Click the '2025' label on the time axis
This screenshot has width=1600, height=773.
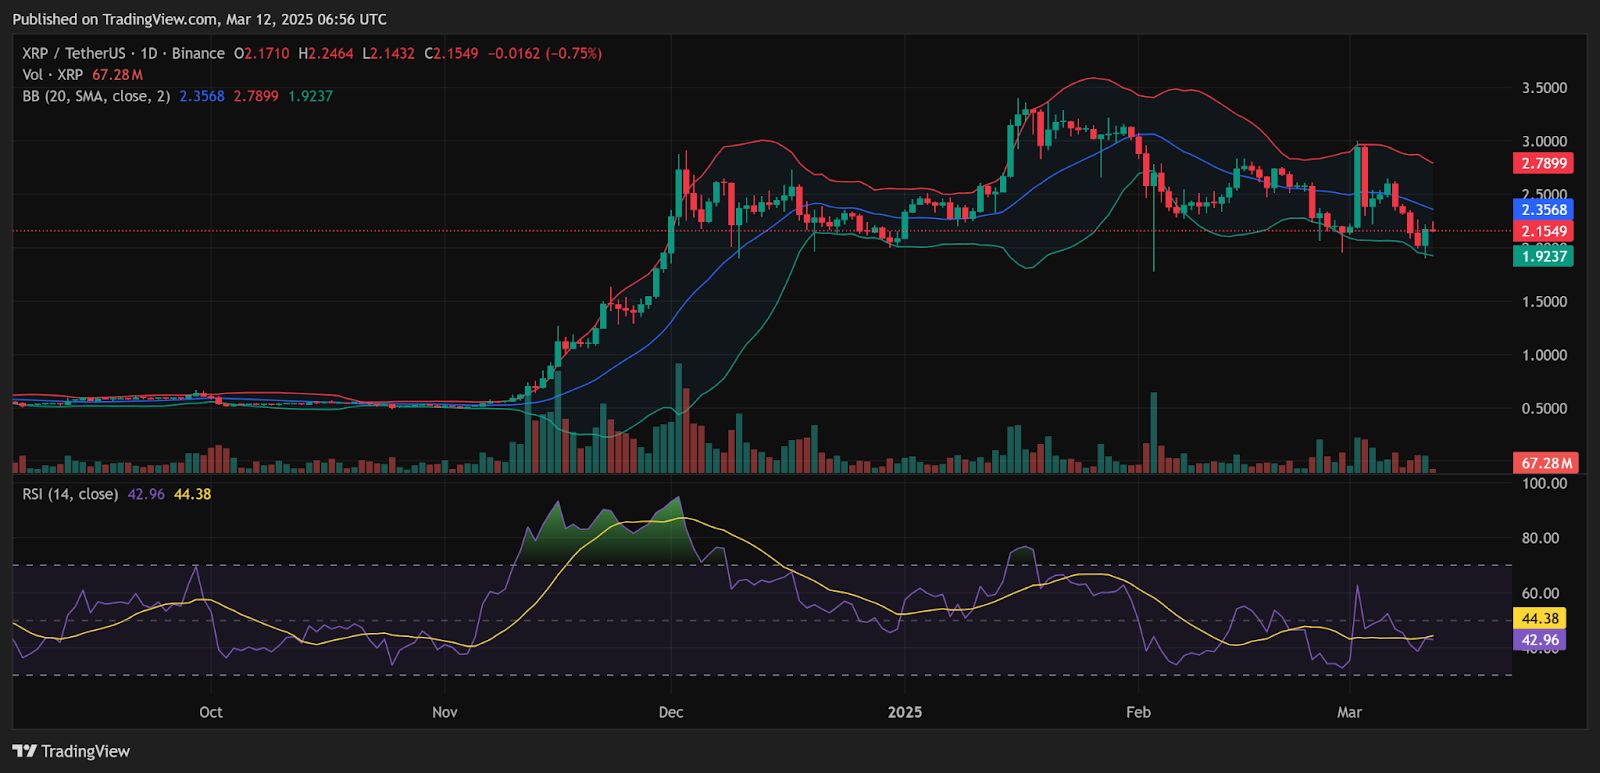point(905,712)
